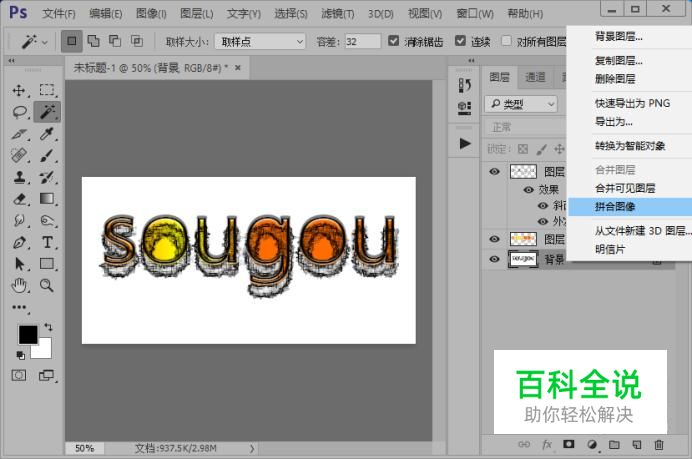
Task: Hide the bevel effect eye icon
Action: click(543, 206)
